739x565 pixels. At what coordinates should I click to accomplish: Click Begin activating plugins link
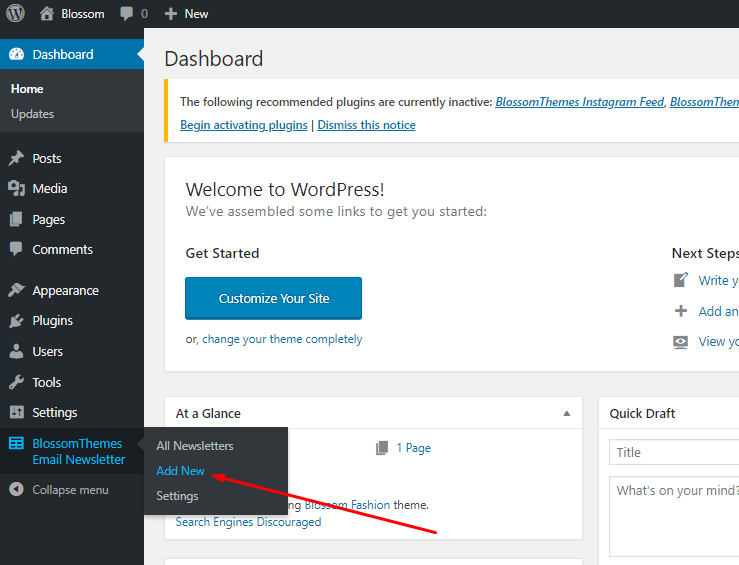pyautogui.click(x=244, y=125)
